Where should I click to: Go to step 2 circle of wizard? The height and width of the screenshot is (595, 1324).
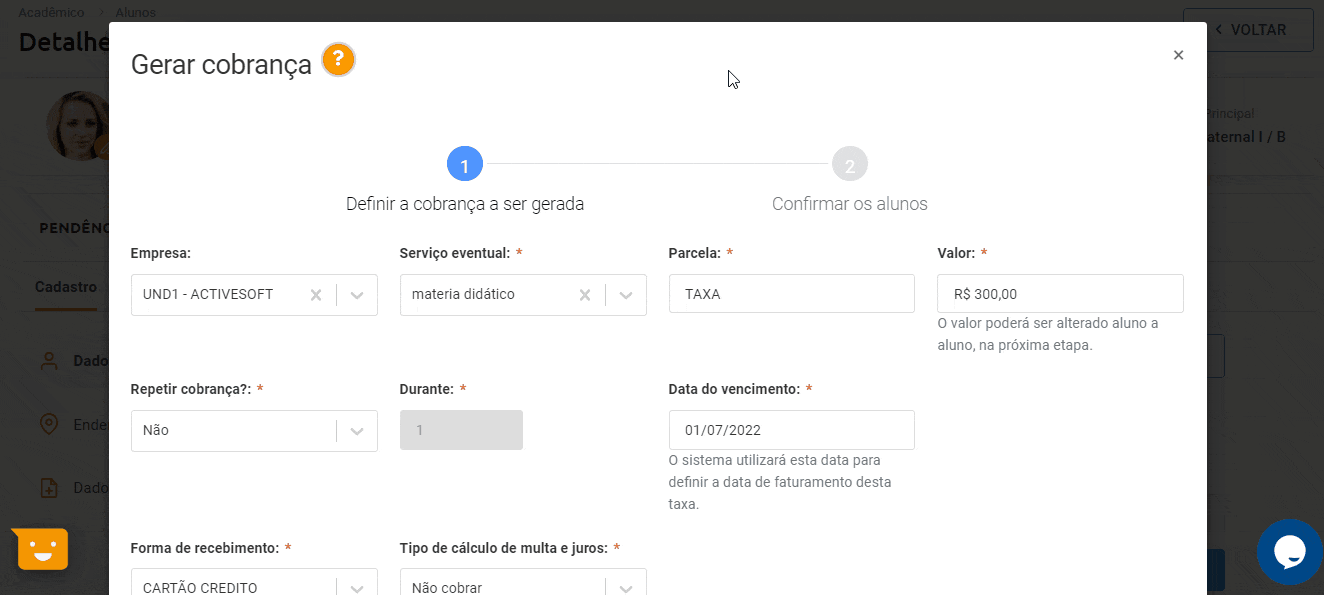click(850, 164)
